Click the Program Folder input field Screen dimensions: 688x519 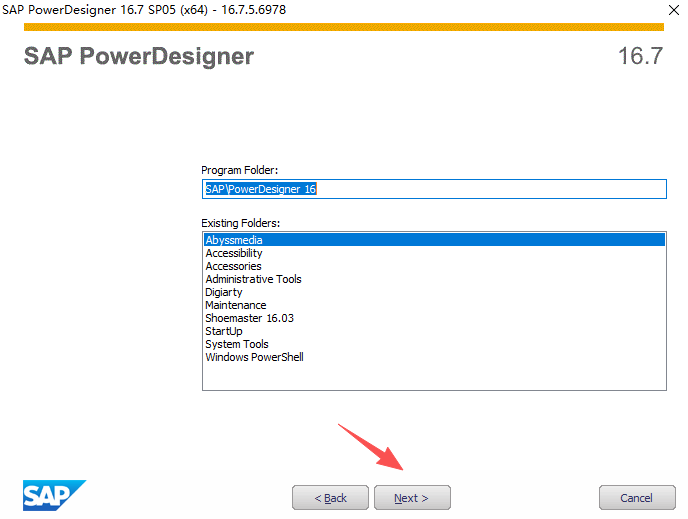coord(434,189)
